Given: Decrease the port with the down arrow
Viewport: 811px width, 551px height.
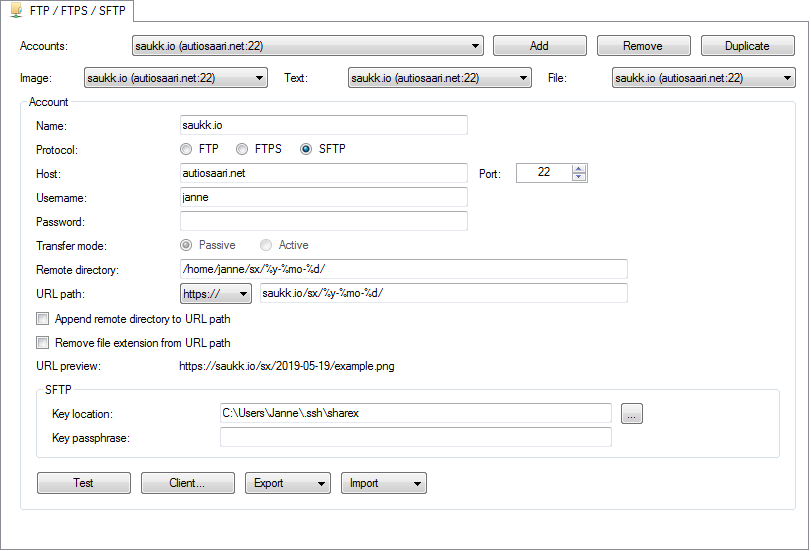Looking at the screenshot, I should tap(579, 177).
